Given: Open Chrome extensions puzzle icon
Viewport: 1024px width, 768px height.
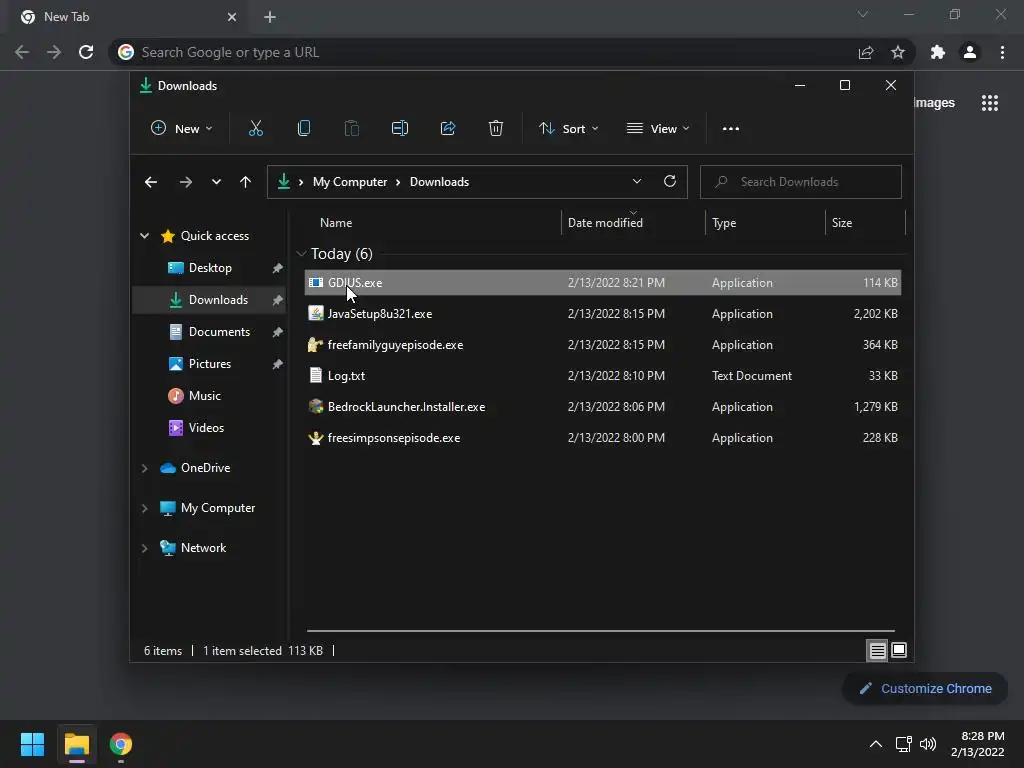Looking at the screenshot, I should click(938, 52).
